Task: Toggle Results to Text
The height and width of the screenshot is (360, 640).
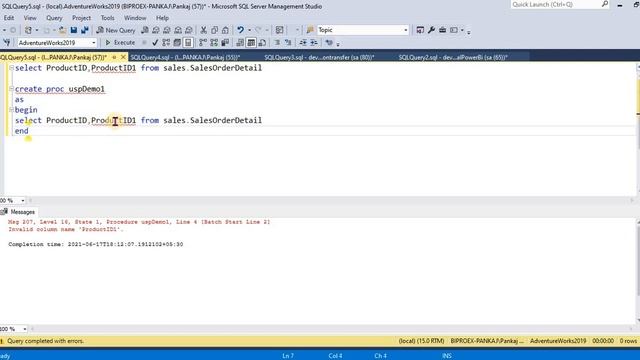Action: click(240, 42)
